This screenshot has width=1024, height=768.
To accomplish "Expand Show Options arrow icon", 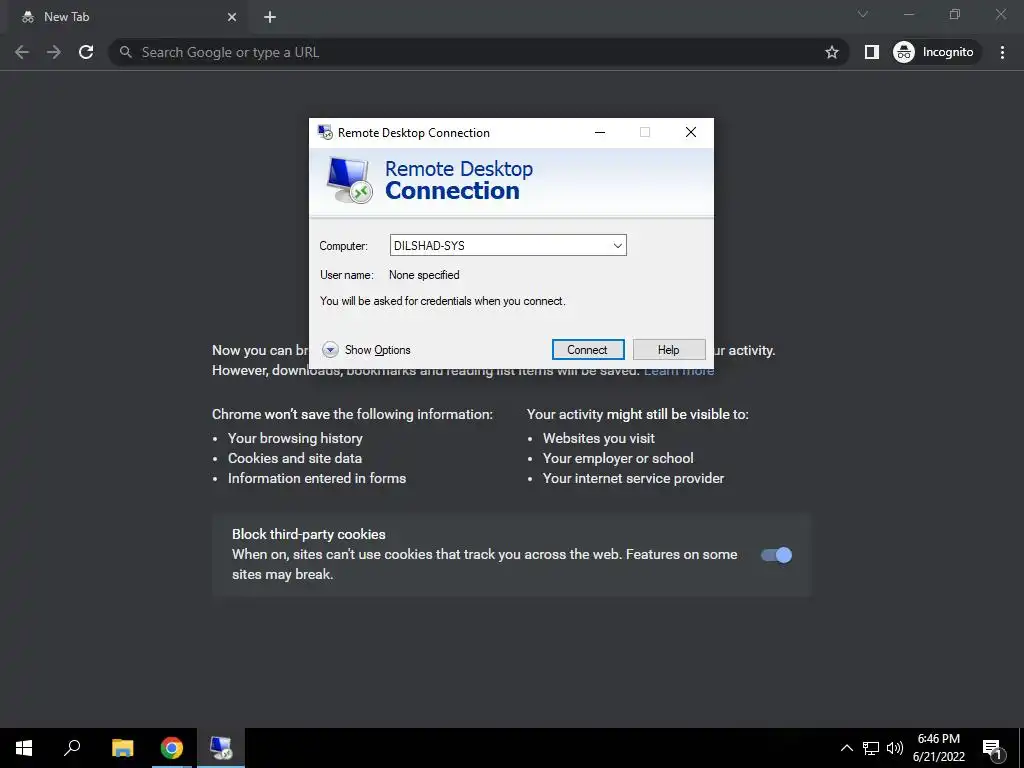I will (330, 350).
